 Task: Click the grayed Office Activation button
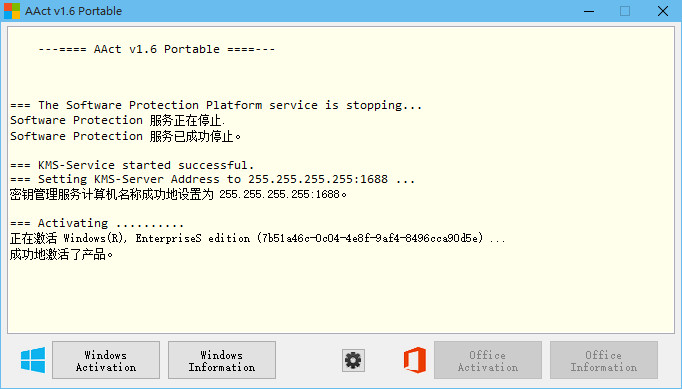pos(488,360)
